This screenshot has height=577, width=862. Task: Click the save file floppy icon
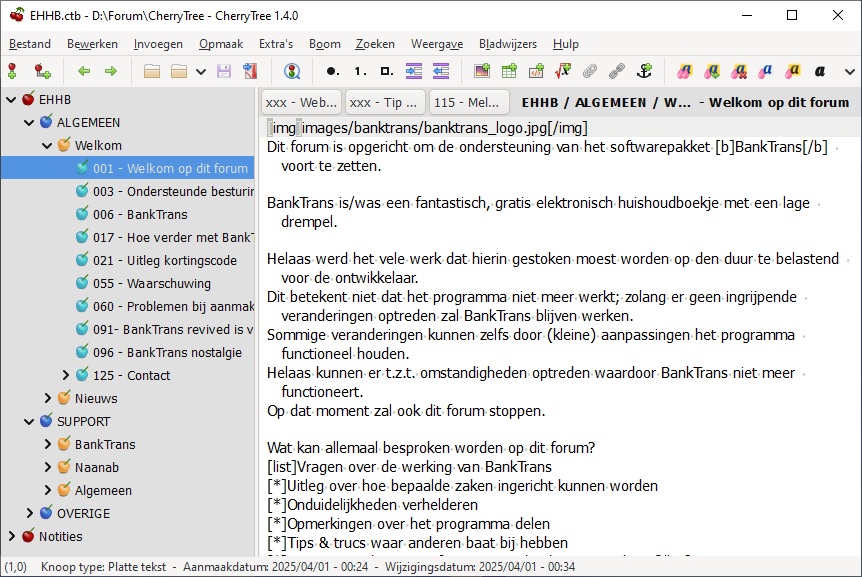click(224, 71)
